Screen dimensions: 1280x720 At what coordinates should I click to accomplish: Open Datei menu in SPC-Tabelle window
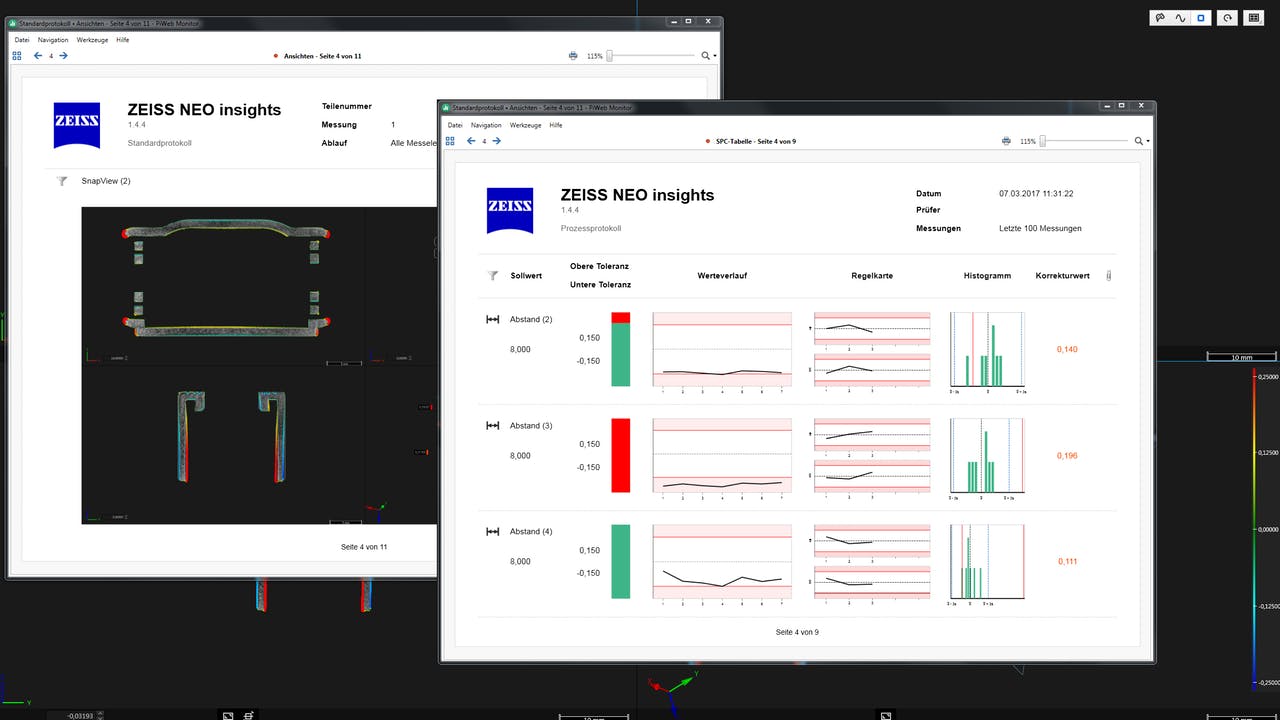pyautogui.click(x=455, y=125)
